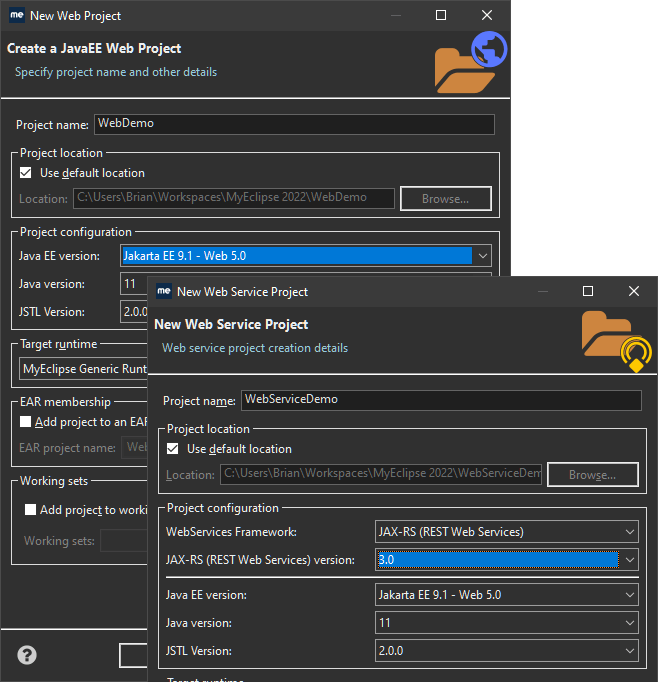This screenshot has height=682, width=658.
Task: Open WebServices Framework dropdown
Action: (x=507, y=532)
